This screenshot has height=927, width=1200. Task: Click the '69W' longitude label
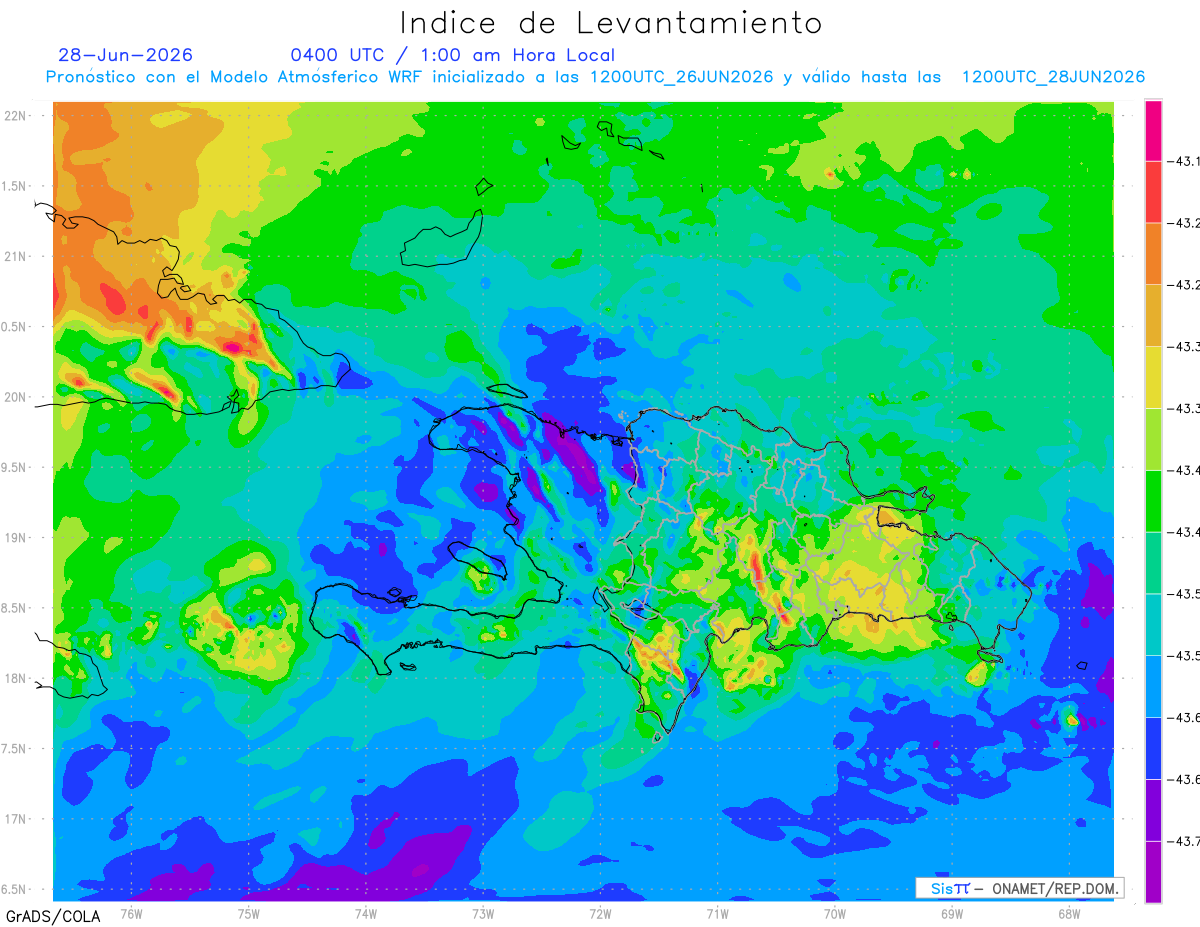952,913
